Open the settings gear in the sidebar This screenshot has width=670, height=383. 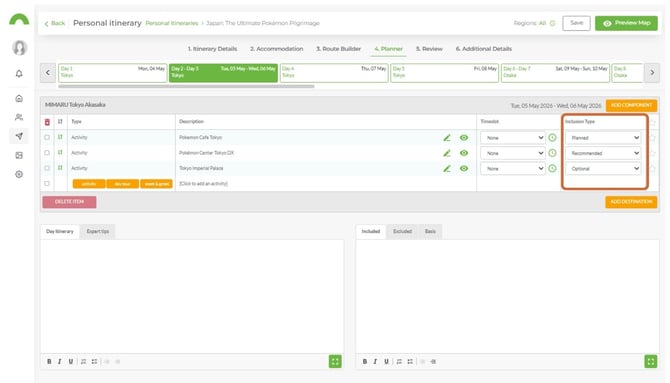(19, 174)
